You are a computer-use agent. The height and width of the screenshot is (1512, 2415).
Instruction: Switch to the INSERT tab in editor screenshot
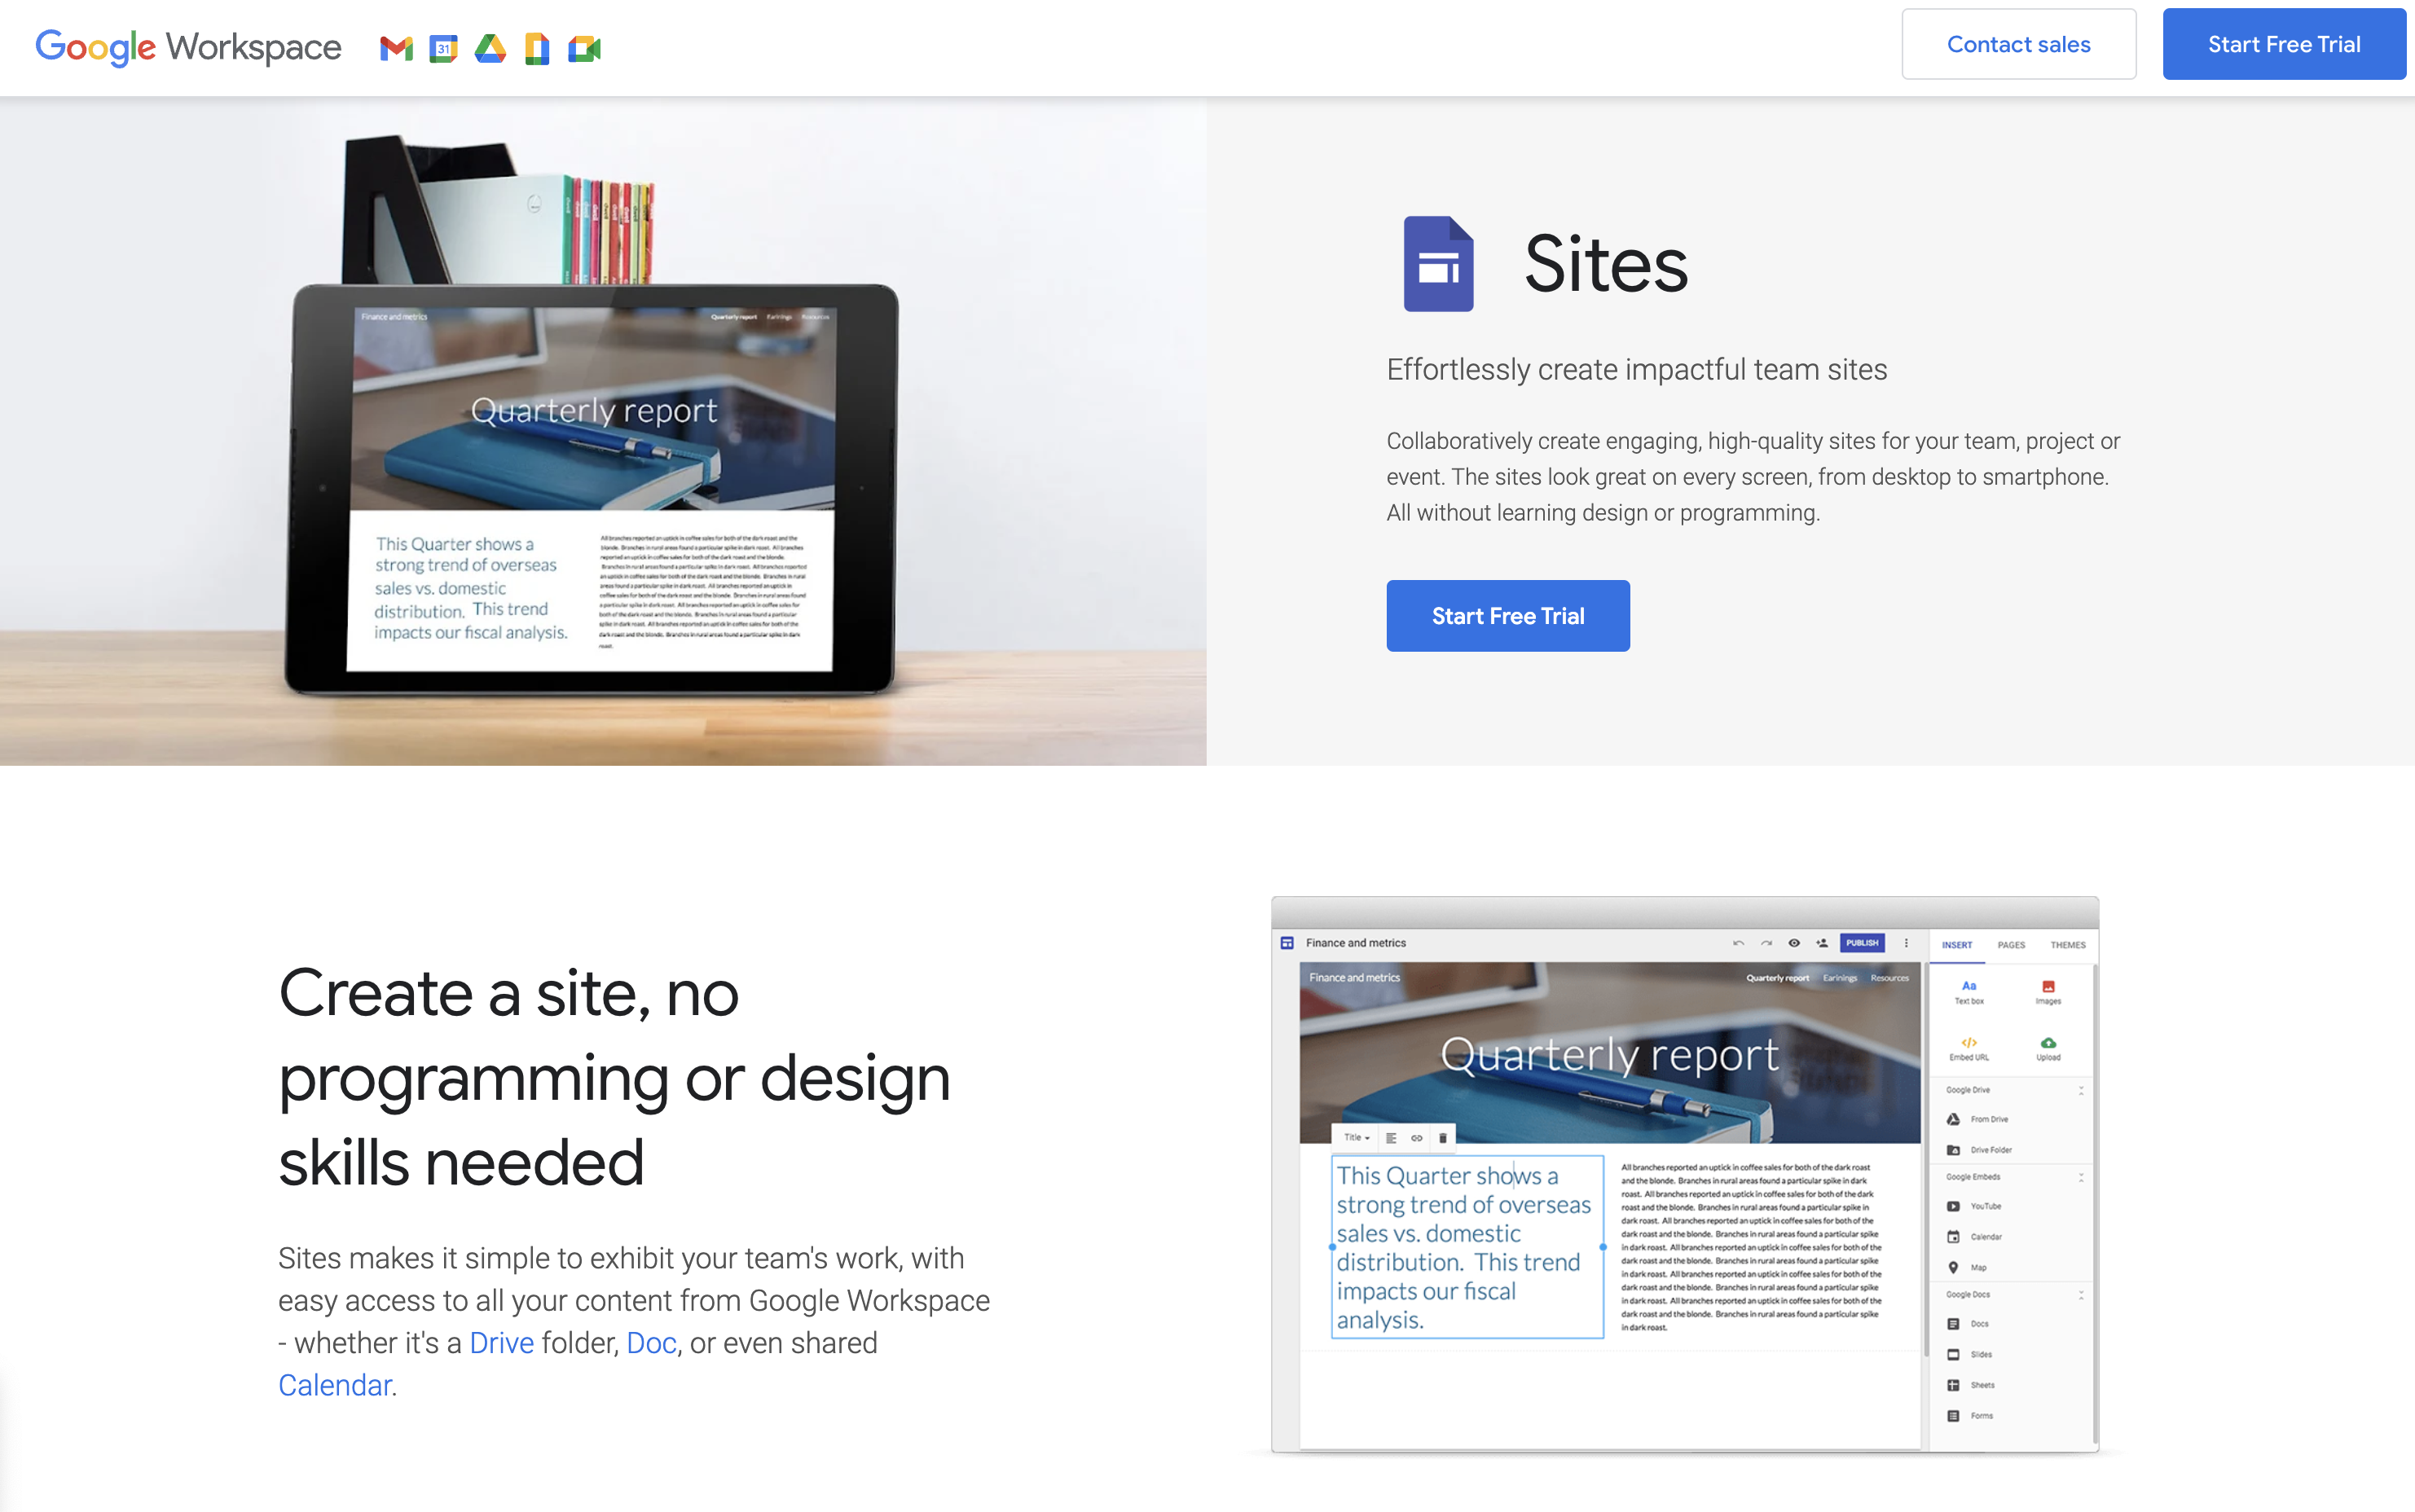[x=1957, y=945]
